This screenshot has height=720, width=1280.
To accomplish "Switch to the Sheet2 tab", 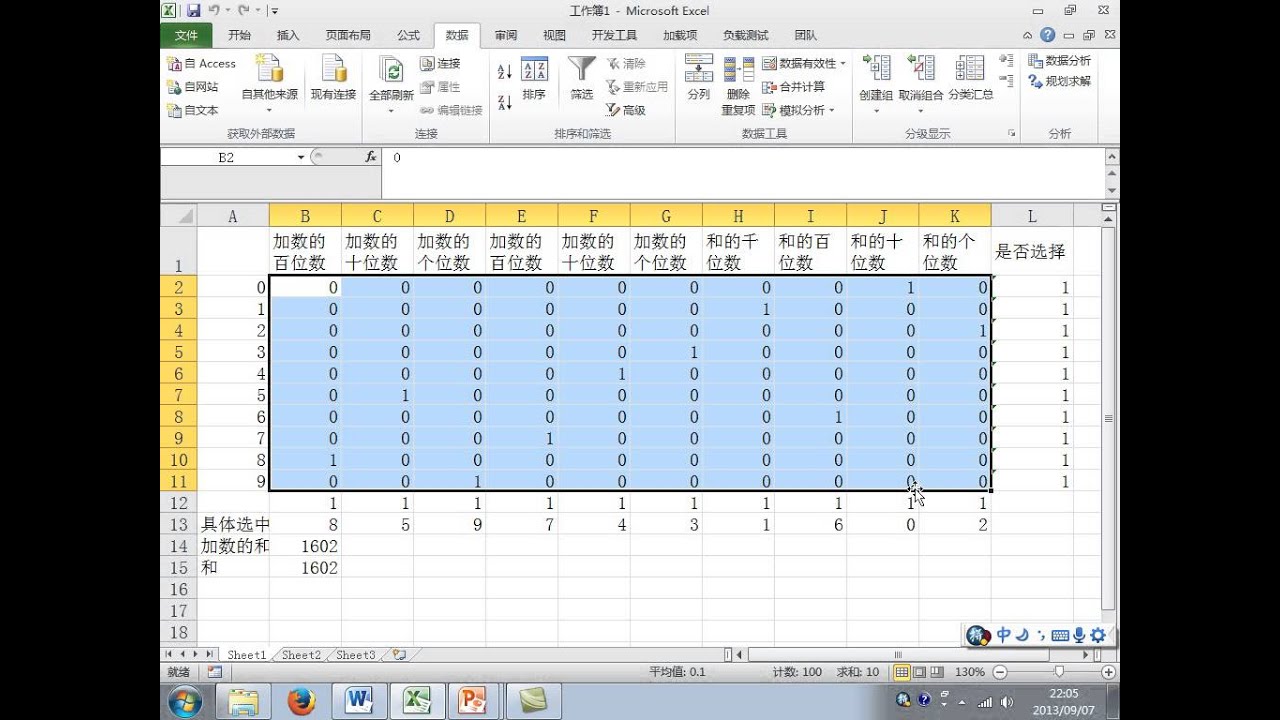I will coord(301,655).
